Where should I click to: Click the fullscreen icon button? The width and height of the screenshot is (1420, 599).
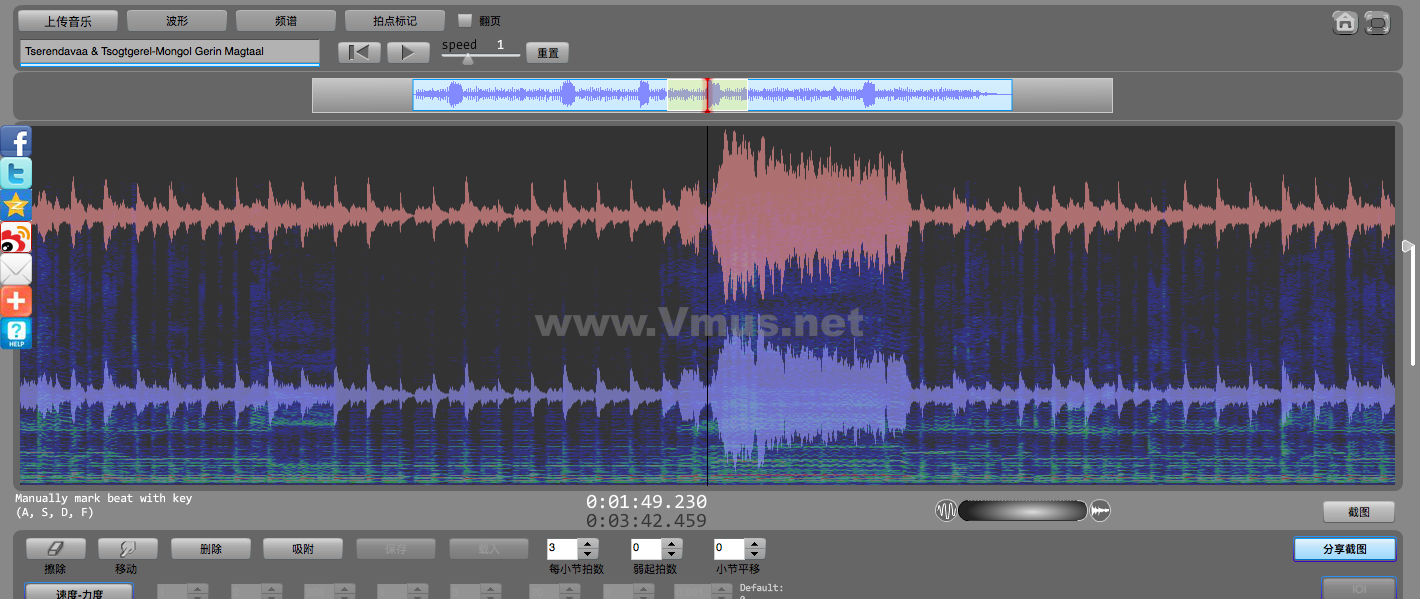(x=1377, y=22)
